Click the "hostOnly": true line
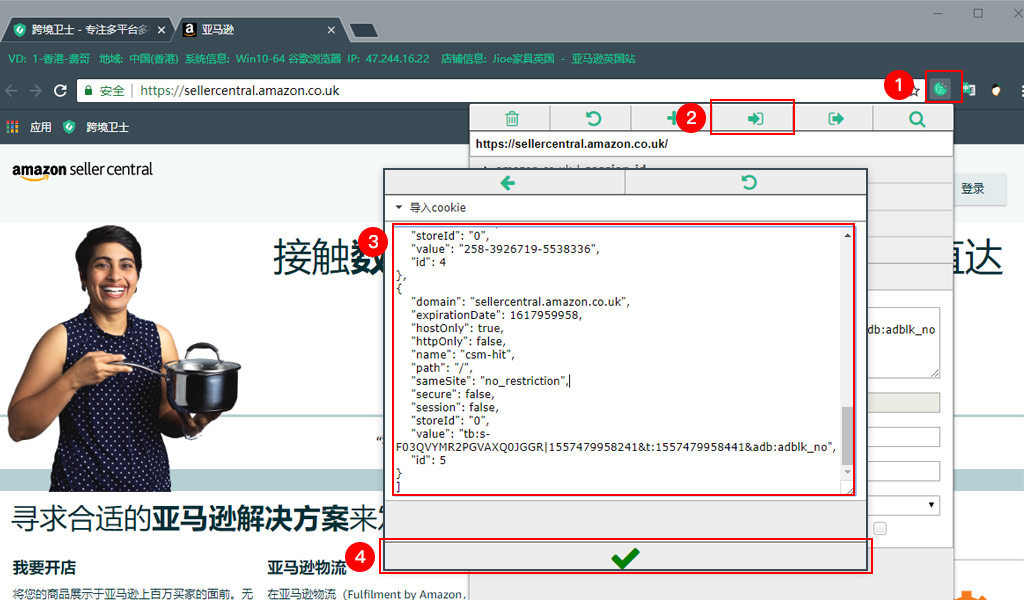Image resolution: width=1024 pixels, height=600 pixels. pos(457,328)
